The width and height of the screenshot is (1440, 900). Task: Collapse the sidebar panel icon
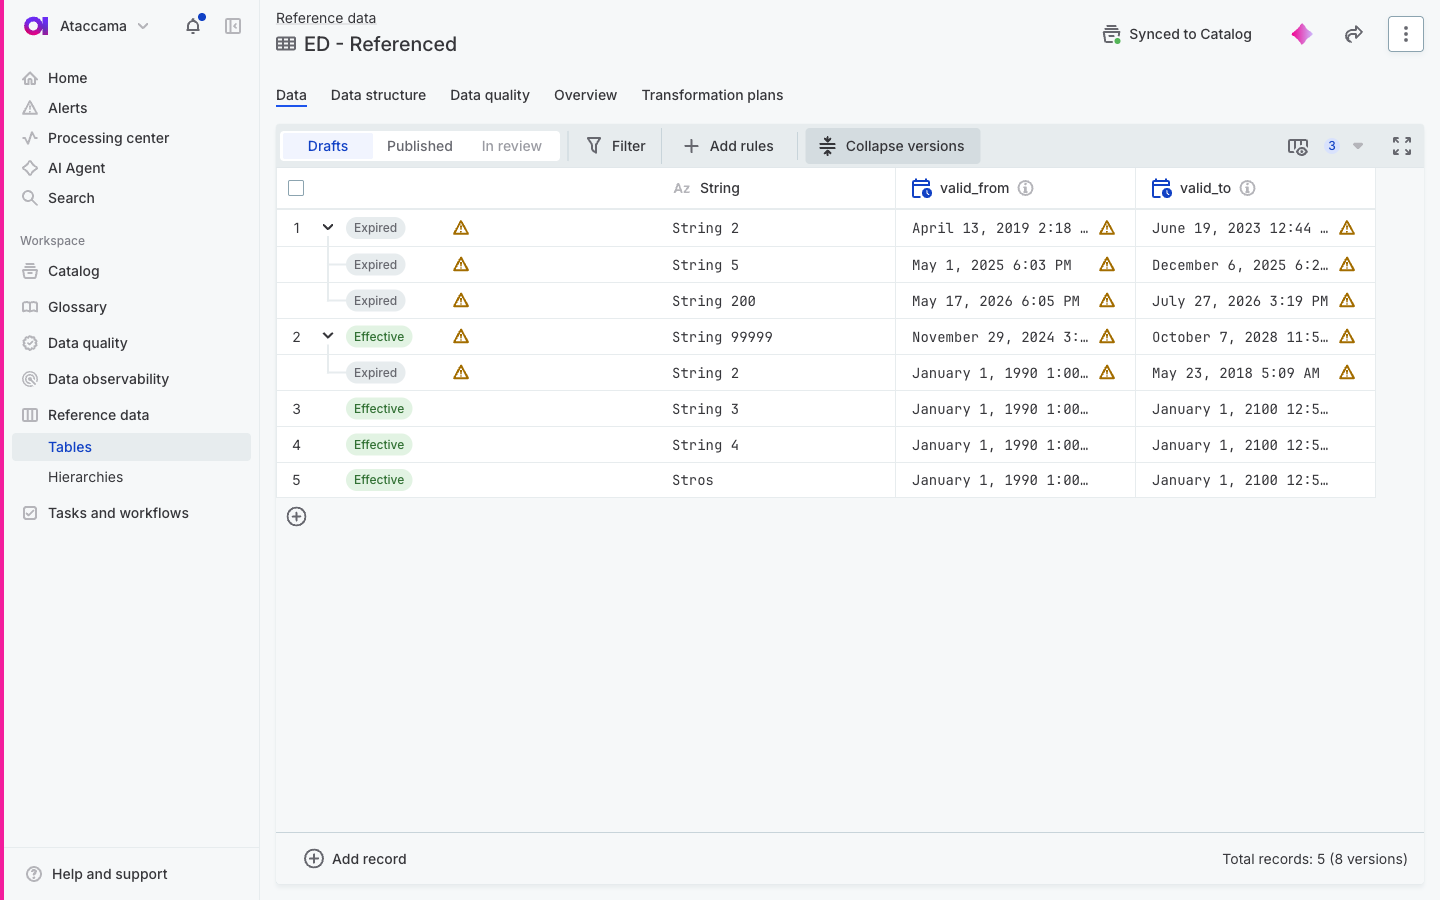pyautogui.click(x=233, y=26)
